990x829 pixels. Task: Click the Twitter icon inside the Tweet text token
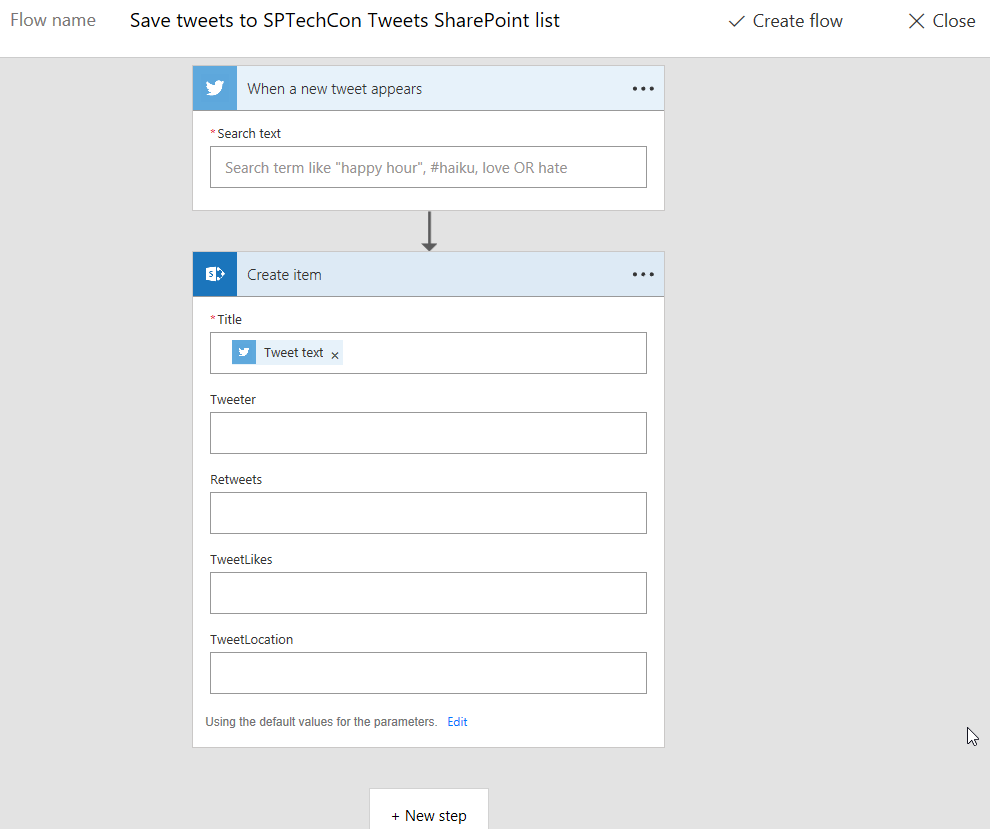tap(244, 352)
